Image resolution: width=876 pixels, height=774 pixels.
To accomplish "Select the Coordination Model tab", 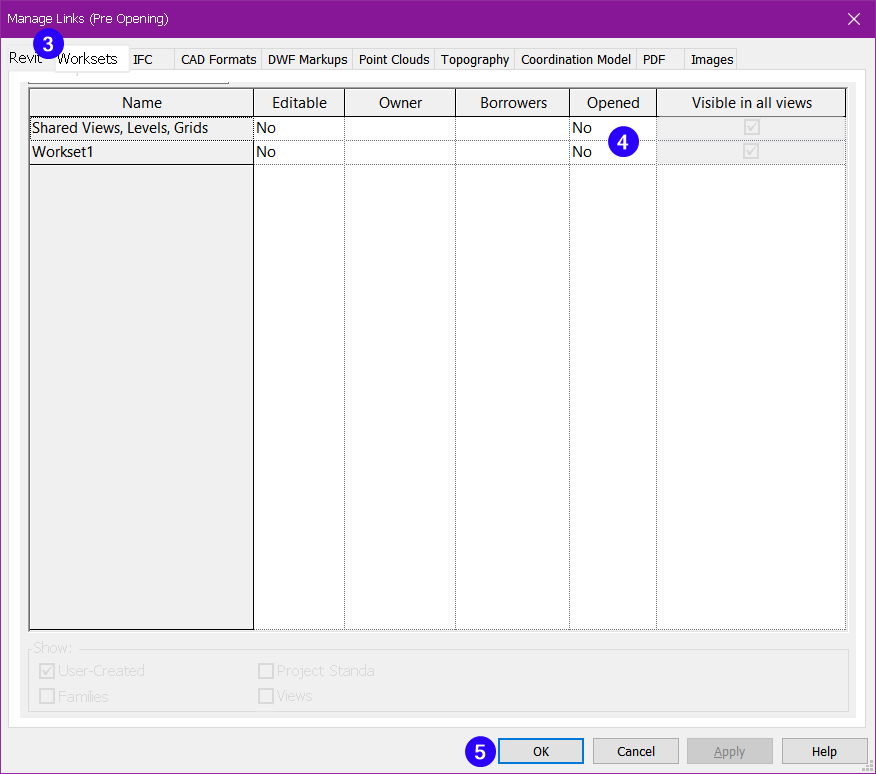I will pyautogui.click(x=575, y=59).
